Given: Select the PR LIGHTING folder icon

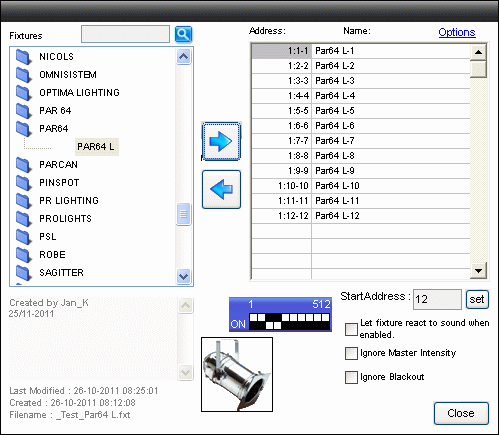Looking at the screenshot, I should [23, 201].
